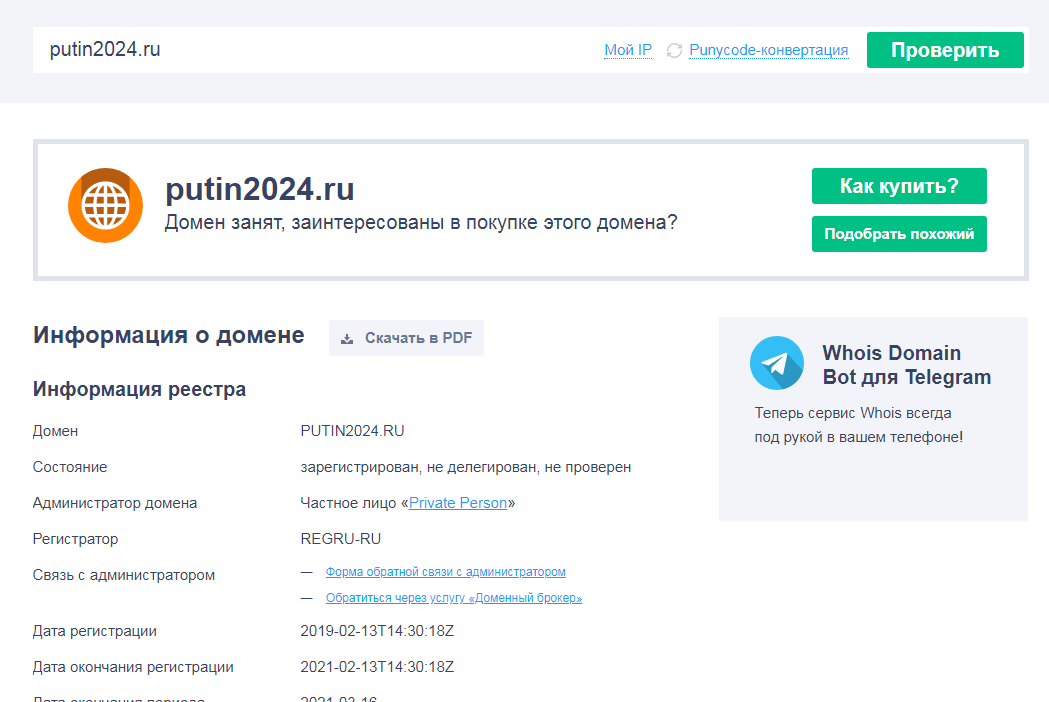Open the Мой IP link

click(x=628, y=50)
